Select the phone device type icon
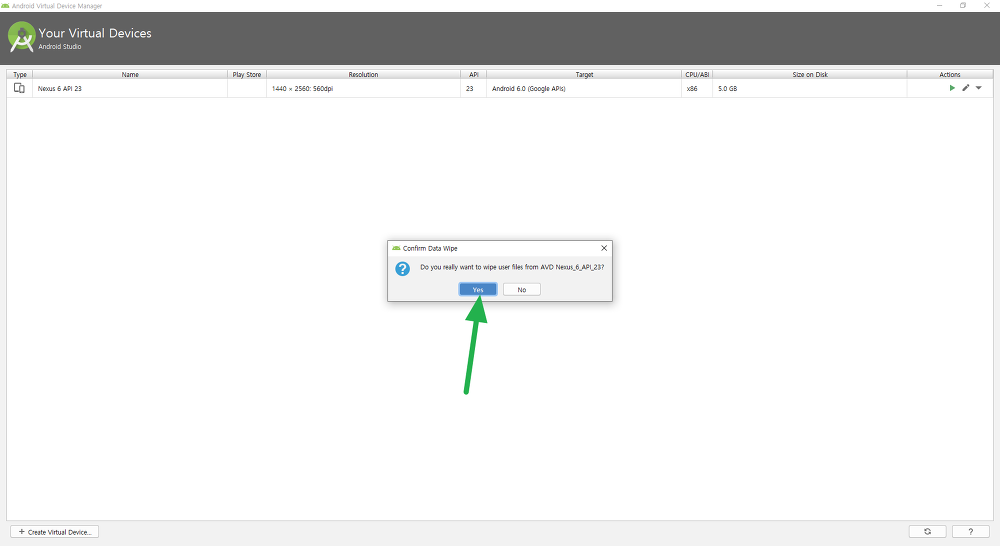Screen dimensions: 1000x546 pyautogui.click(x=19, y=88)
